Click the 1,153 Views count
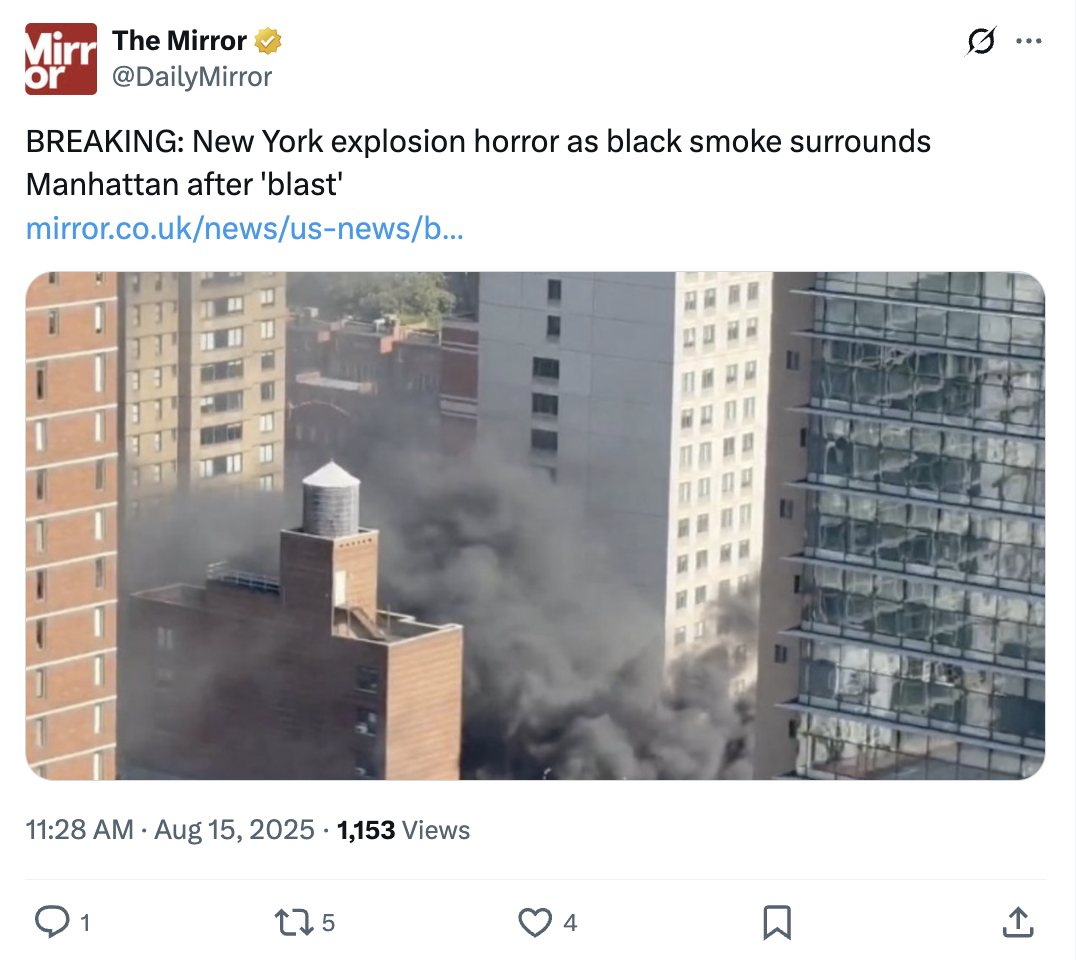The image size is (1076, 960). pyautogui.click(x=404, y=830)
